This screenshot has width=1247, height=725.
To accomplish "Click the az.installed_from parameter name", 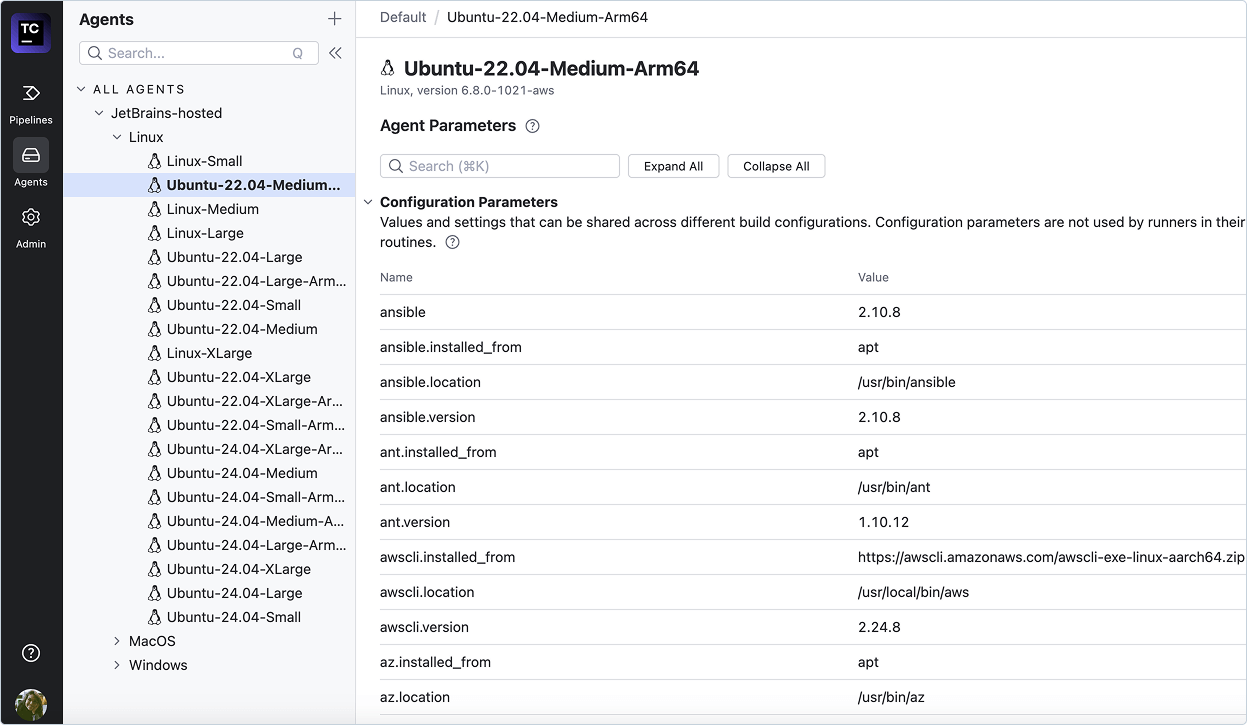I will [x=435, y=662].
